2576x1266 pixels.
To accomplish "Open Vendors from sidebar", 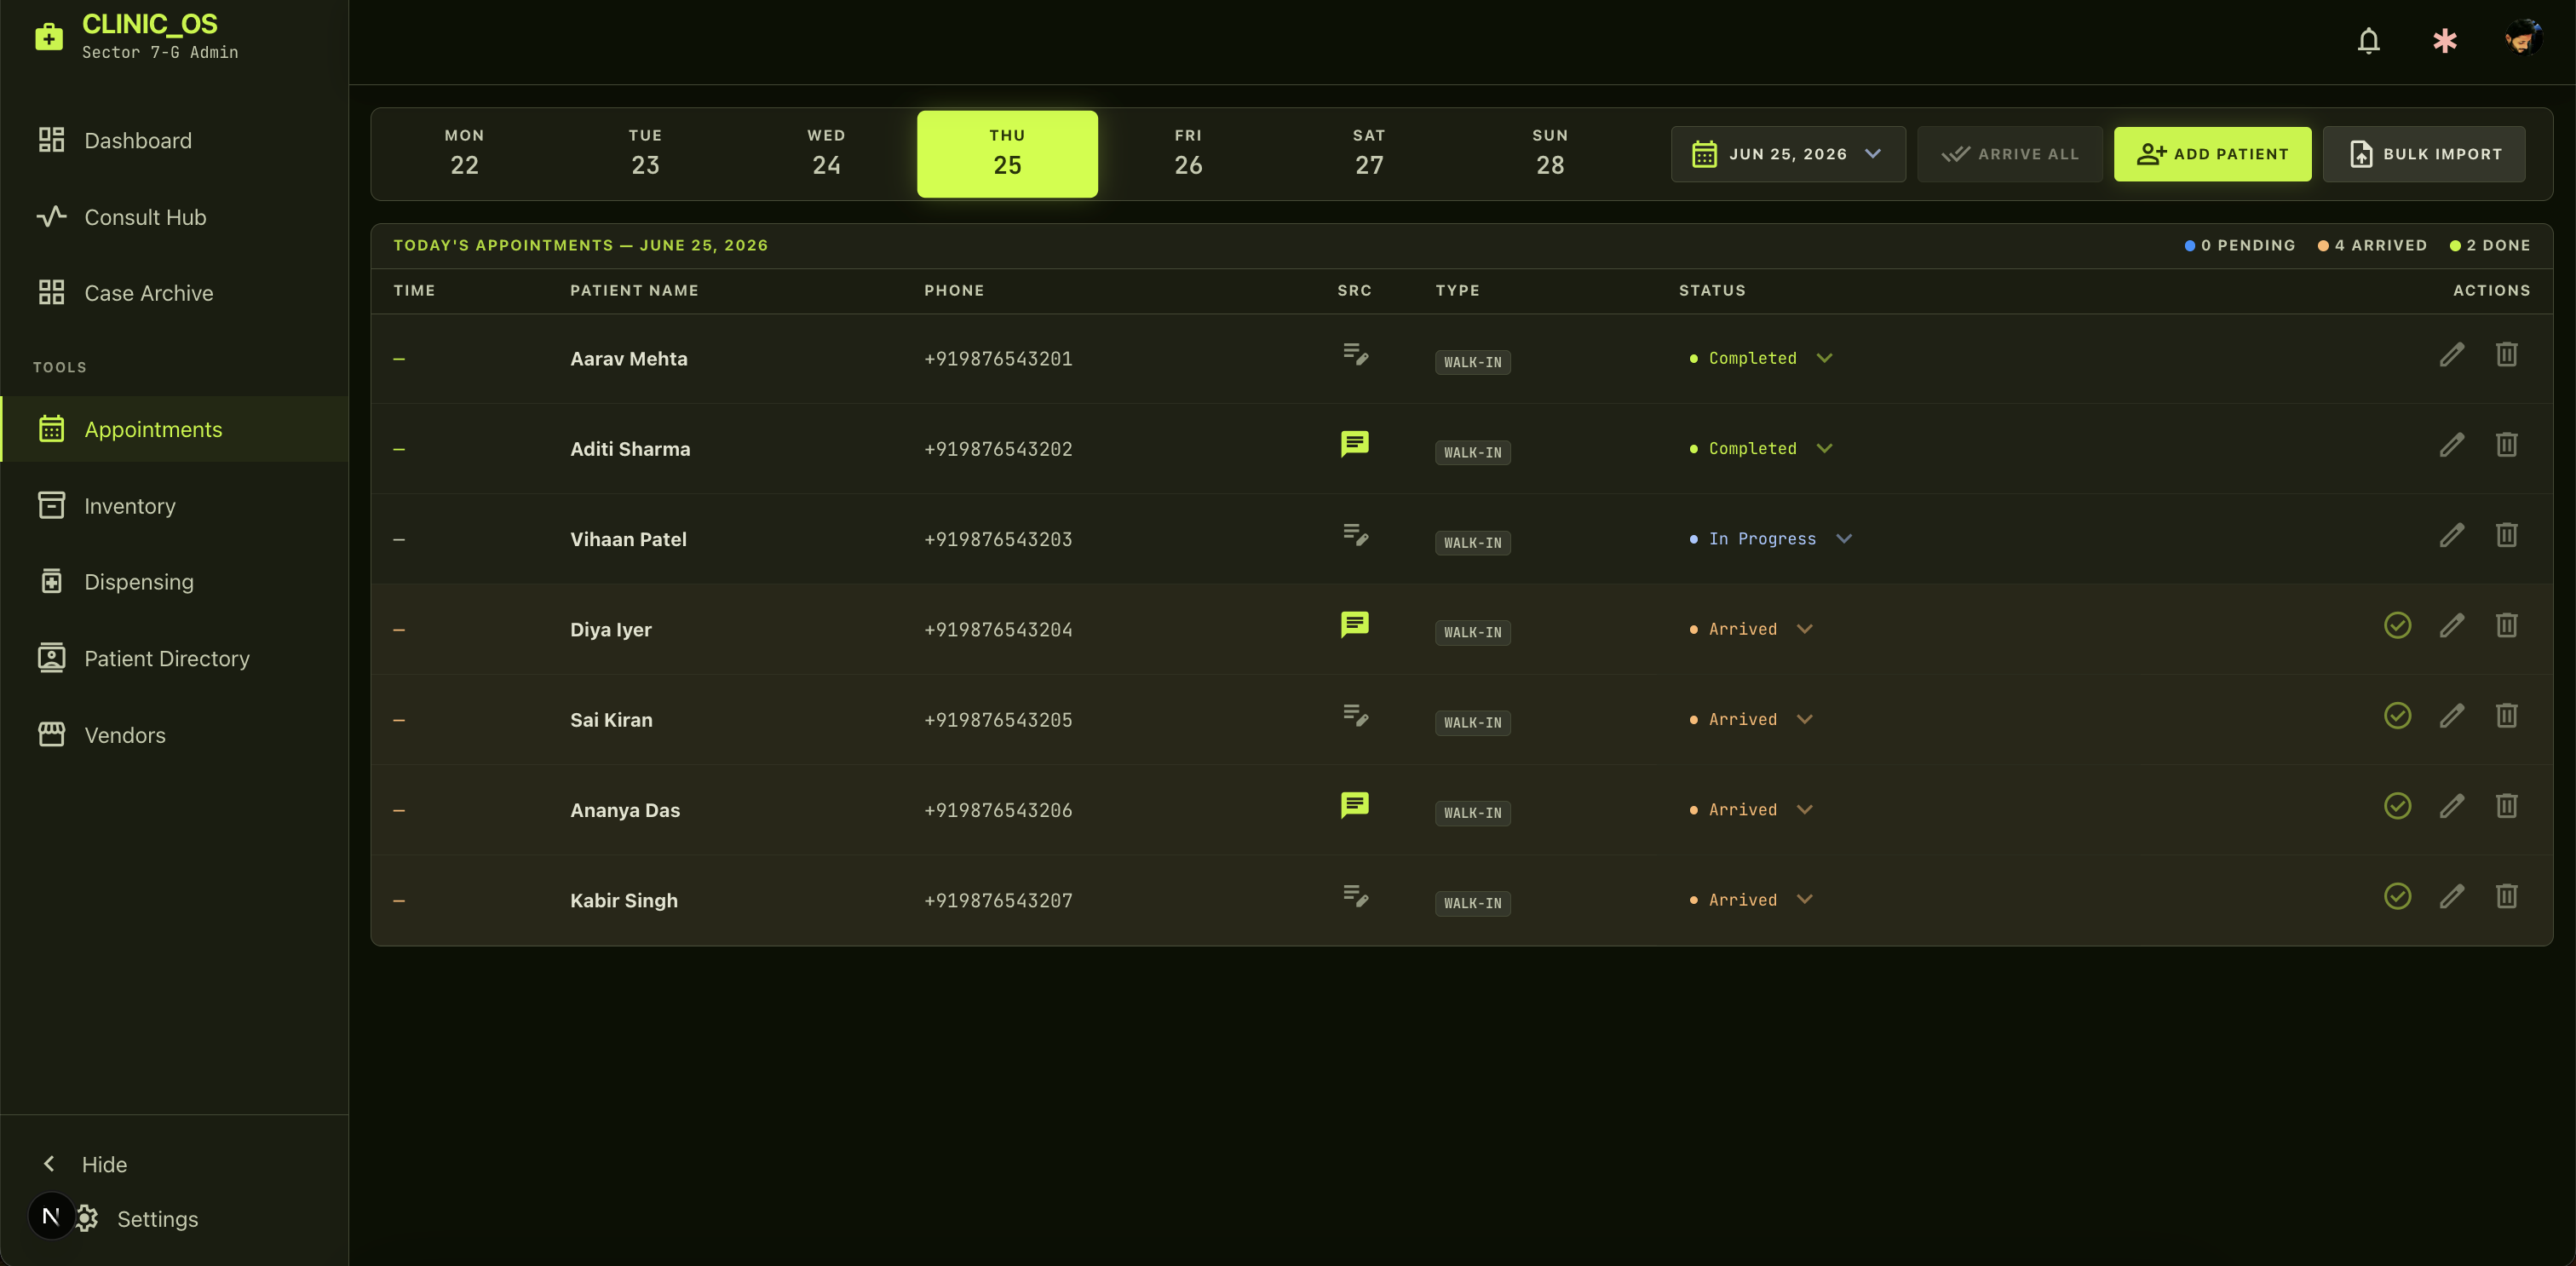I will (x=174, y=735).
